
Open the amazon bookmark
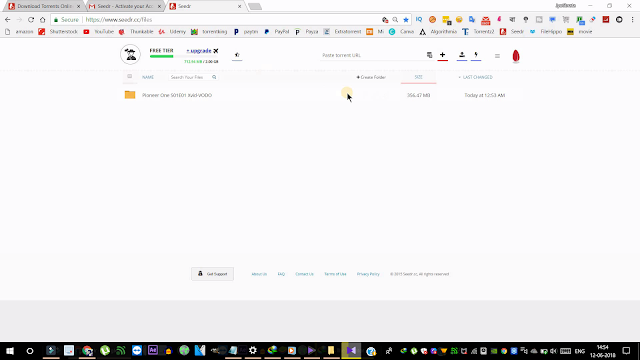click(x=20, y=31)
